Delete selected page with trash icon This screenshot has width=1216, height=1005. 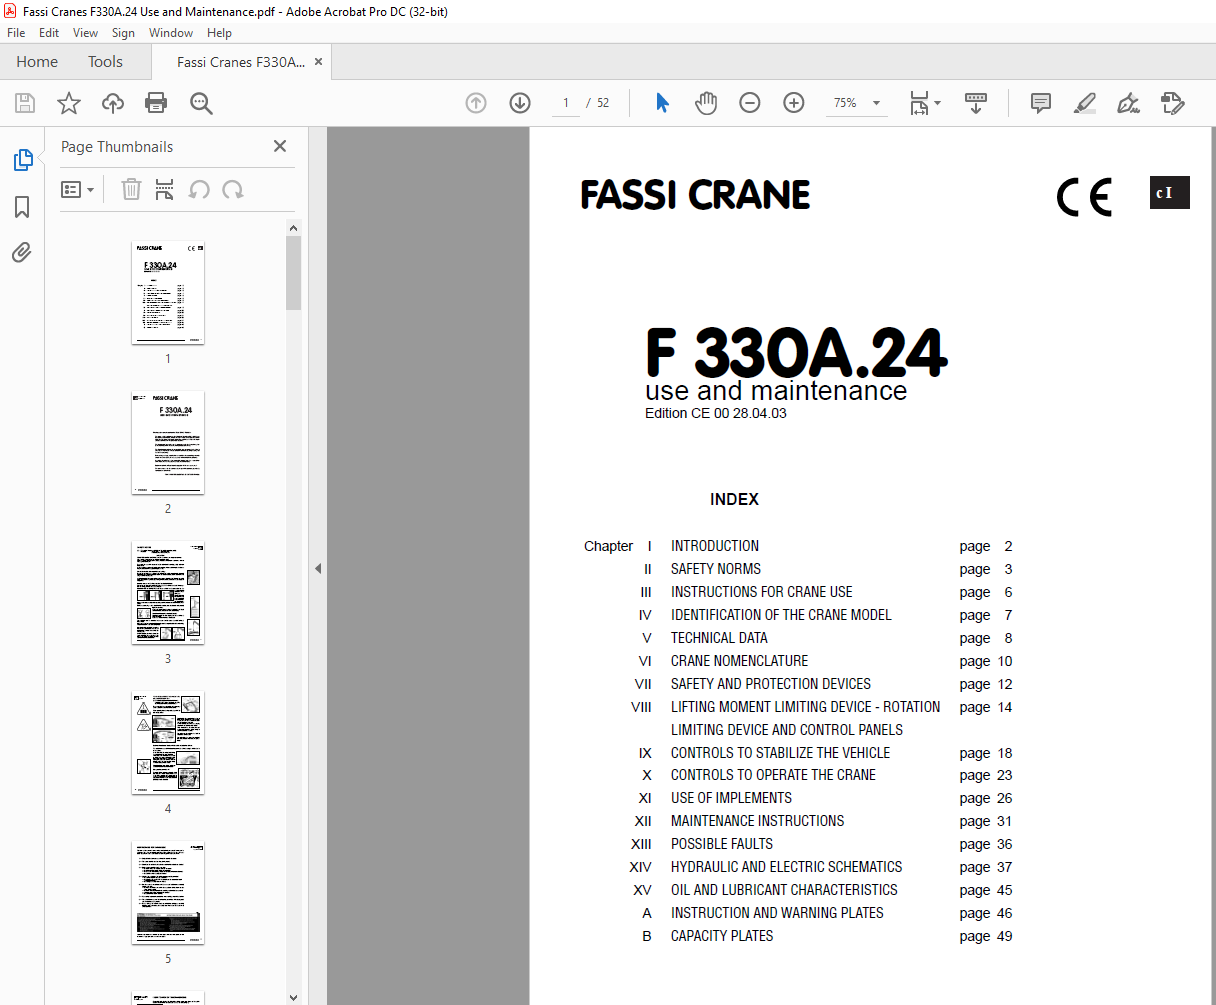click(131, 189)
